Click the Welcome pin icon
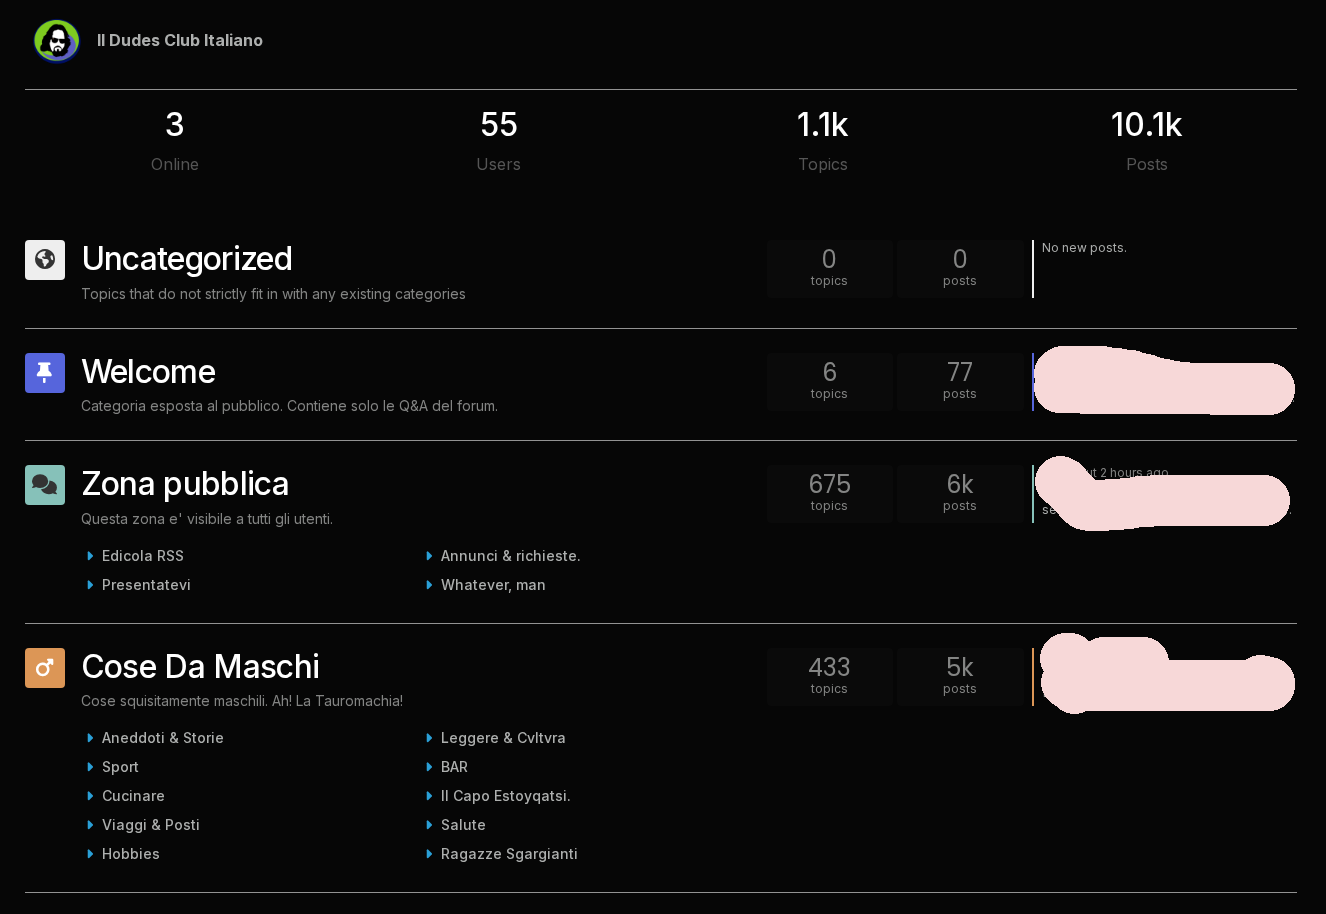 coord(45,373)
